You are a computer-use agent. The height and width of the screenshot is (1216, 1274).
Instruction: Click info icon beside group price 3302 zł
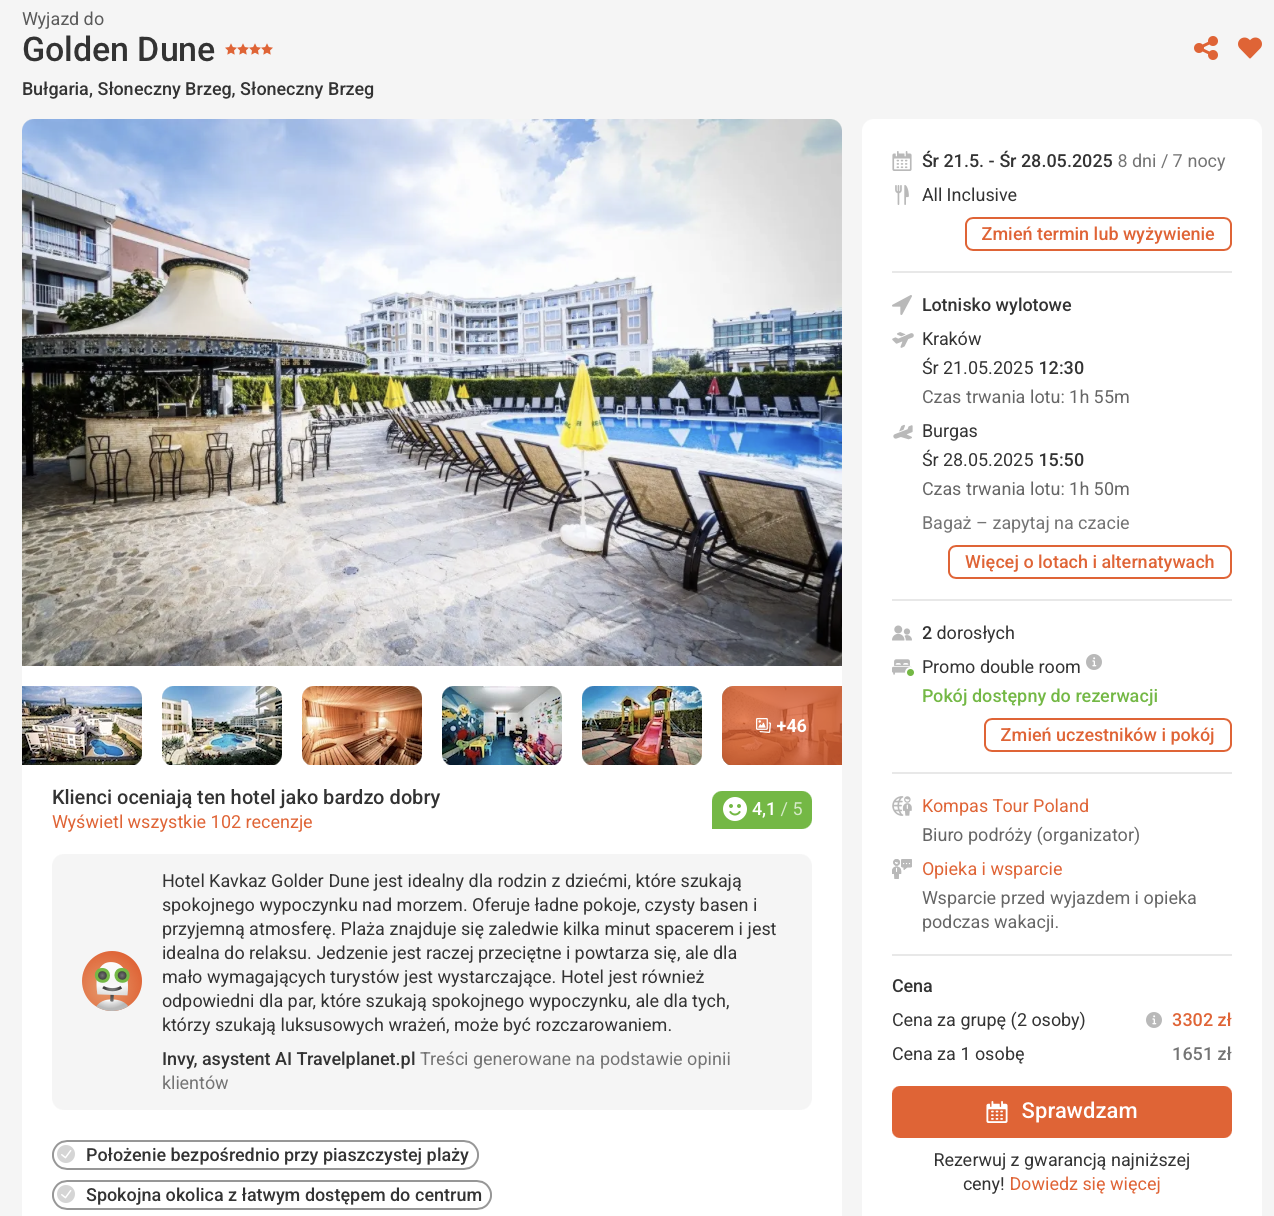coord(1154,1020)
